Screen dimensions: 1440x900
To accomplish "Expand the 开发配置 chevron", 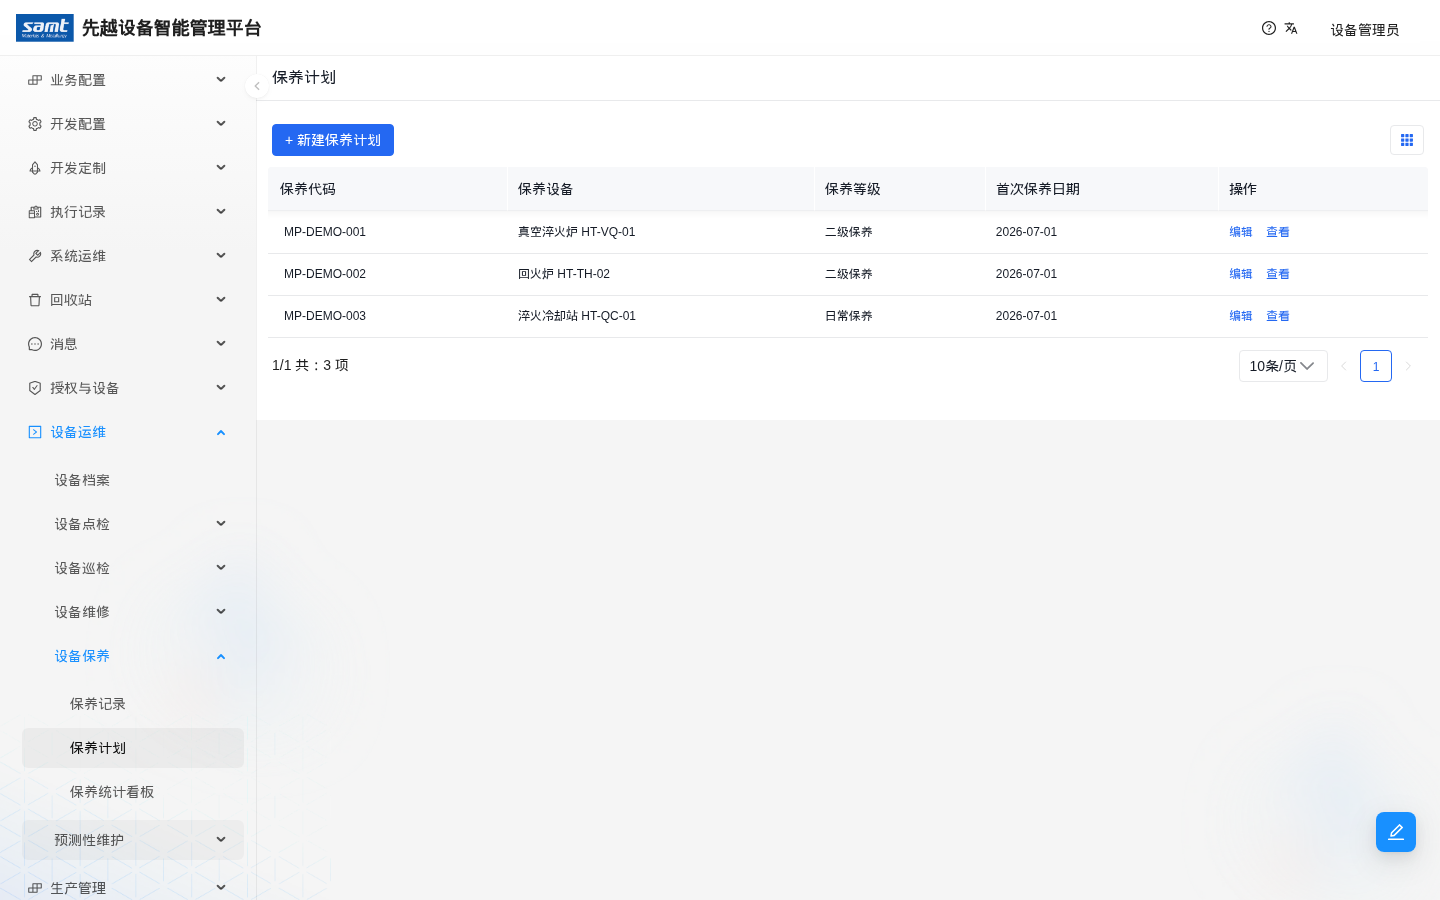I will coord(221,124).
